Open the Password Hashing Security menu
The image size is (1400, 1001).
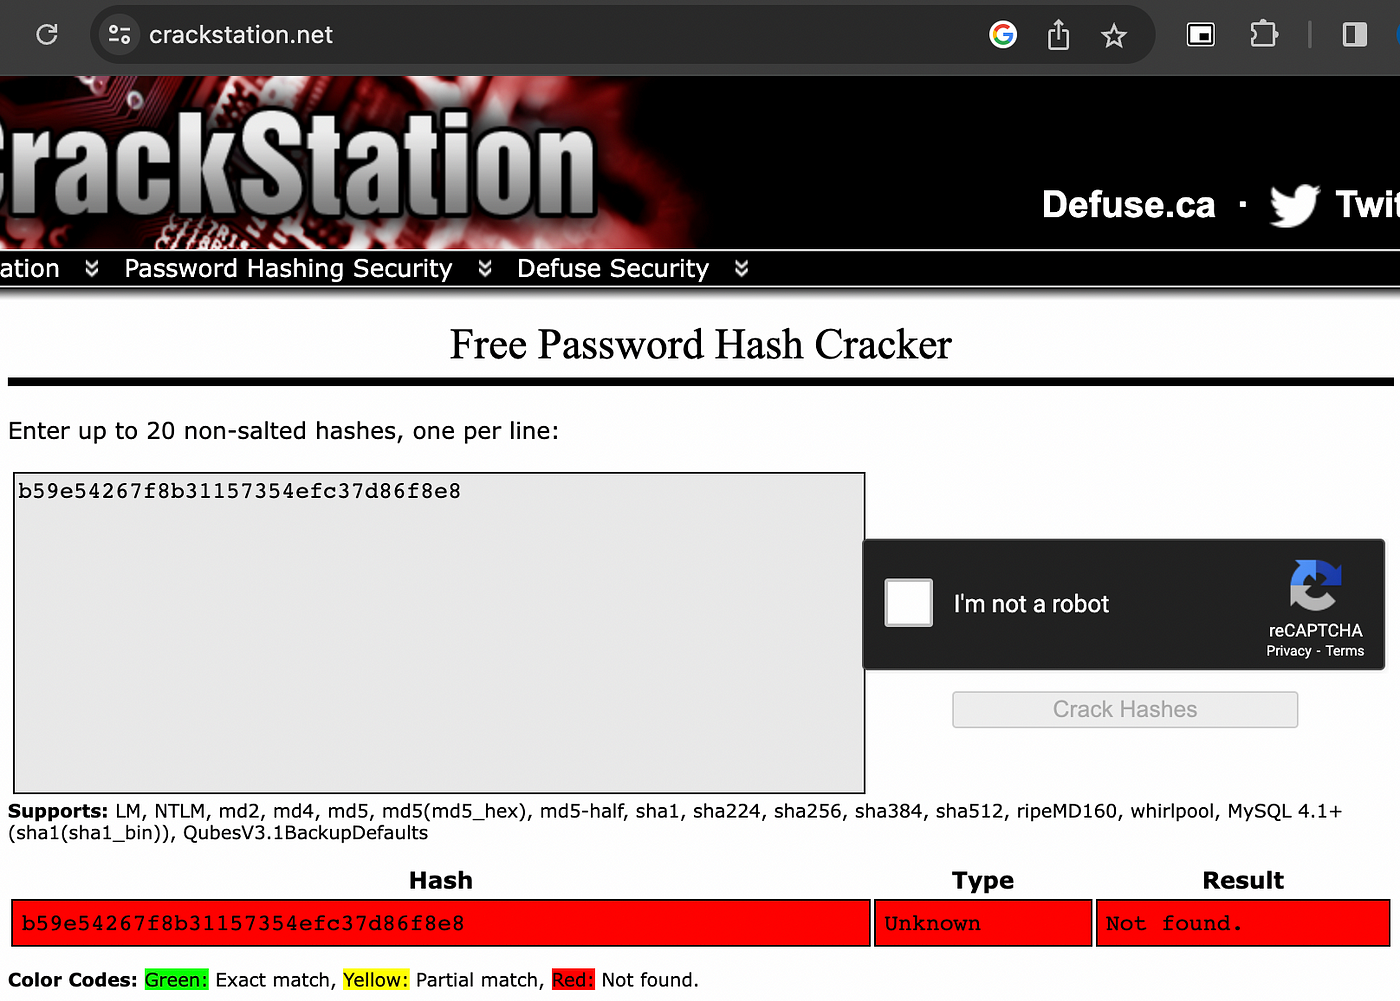click(288, 269)
